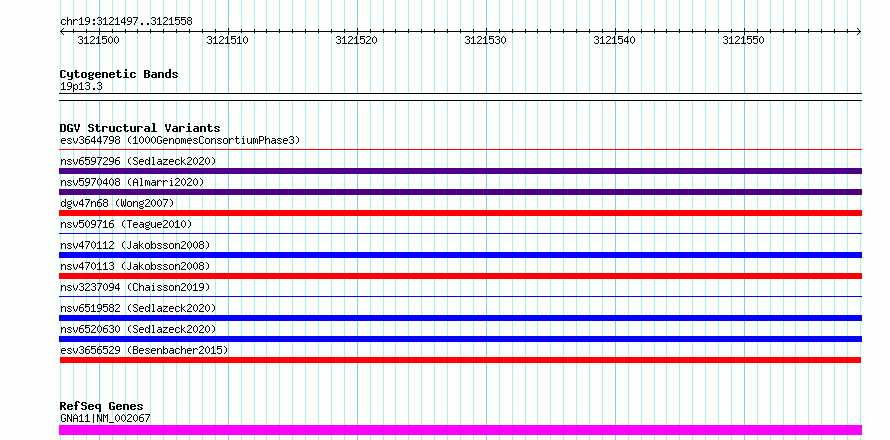Image resolution: width=890 pixels, height=440 pixels.
Task: Click ruler position 3121550
Action: point(743,40)
